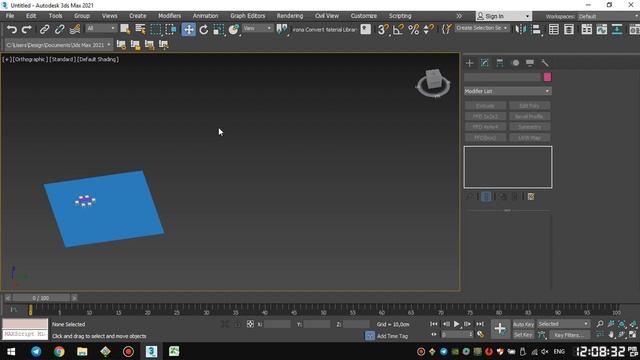Open Reference Coordinate System View dropdown
The image size is (640, 360).
(257, 28)
